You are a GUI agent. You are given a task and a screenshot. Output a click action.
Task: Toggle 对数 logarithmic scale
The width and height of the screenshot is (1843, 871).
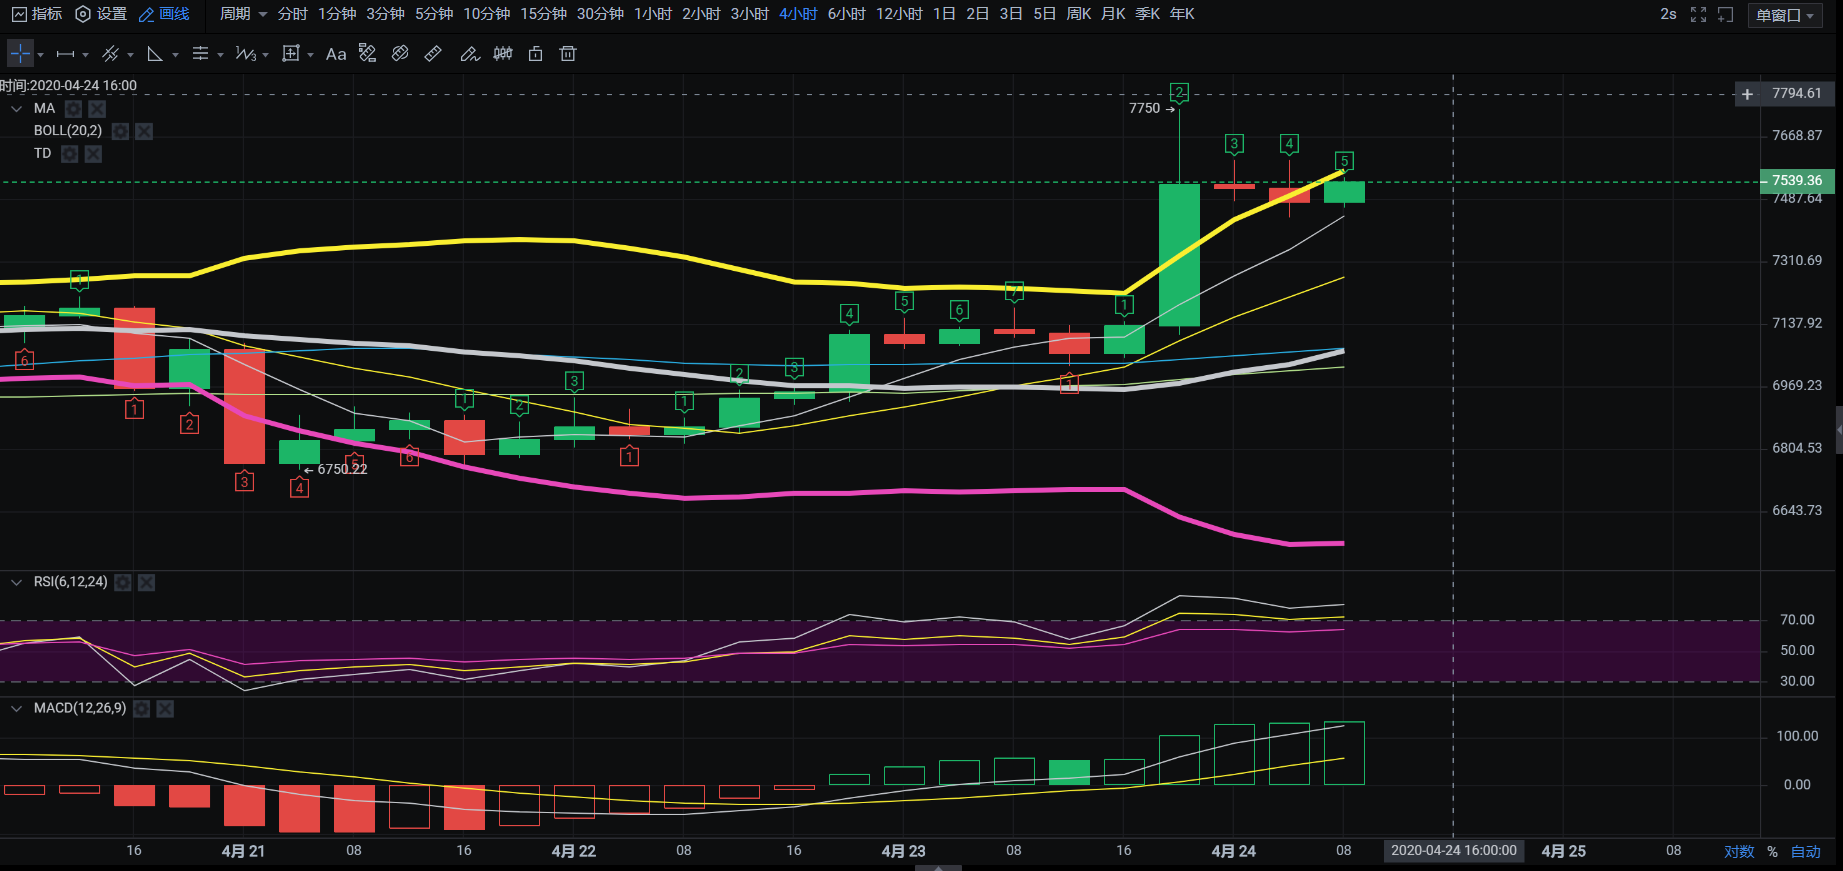coord(1739,852)
